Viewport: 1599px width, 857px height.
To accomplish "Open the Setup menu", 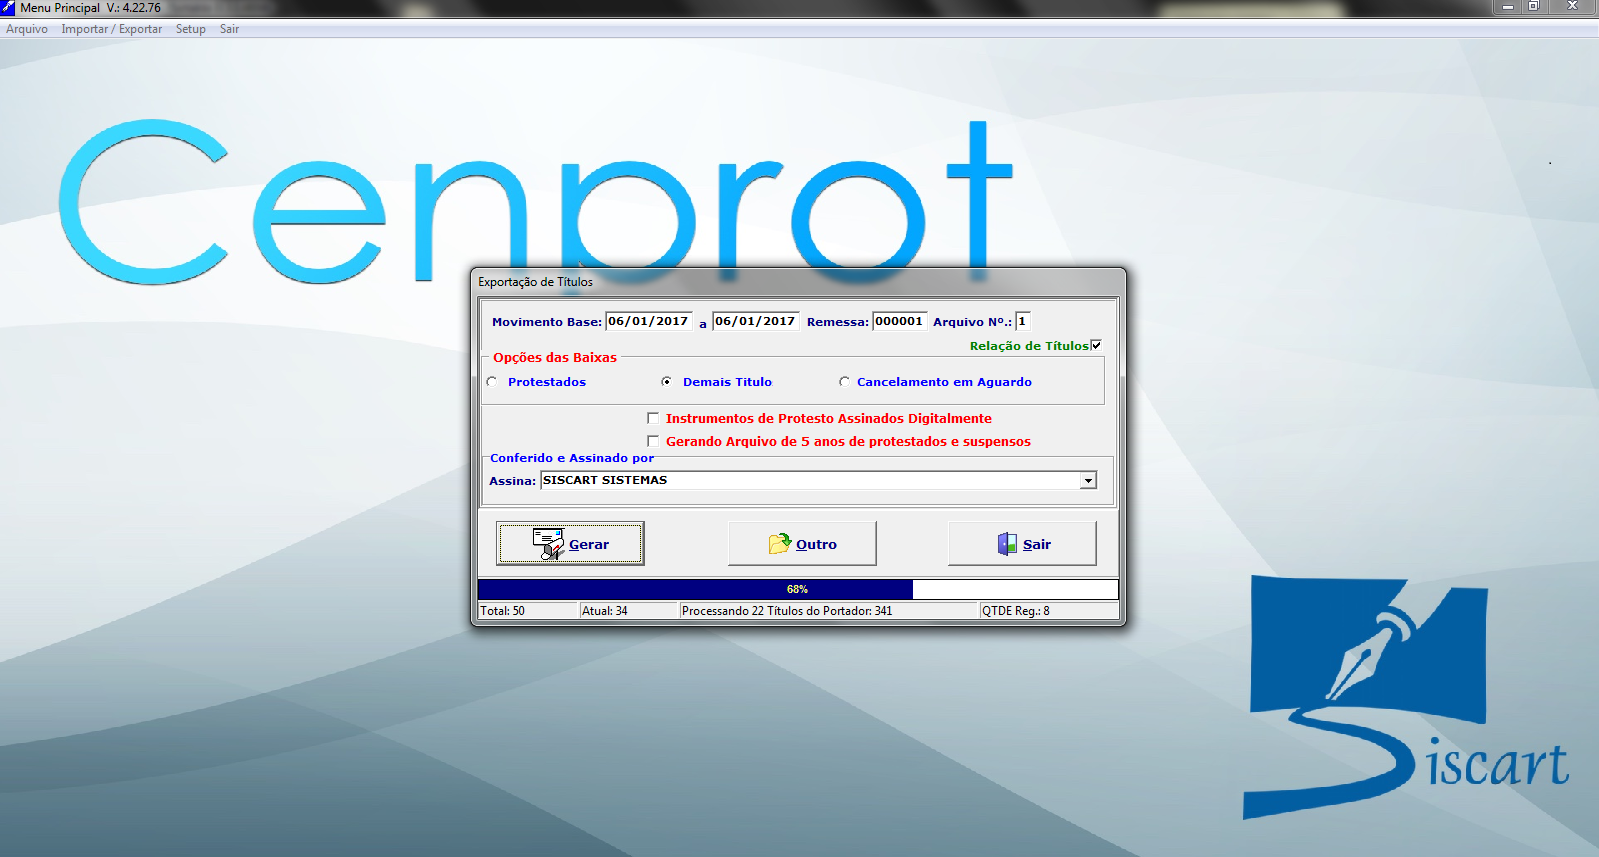I will (x=190, y=29).
